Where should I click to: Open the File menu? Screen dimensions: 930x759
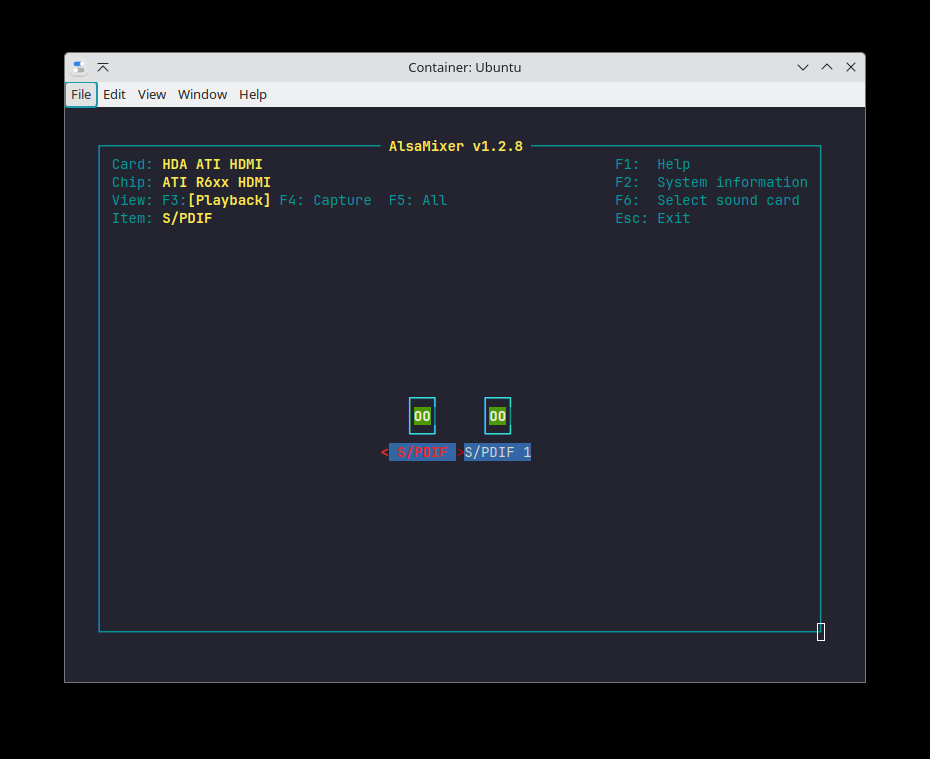point(81,95)
